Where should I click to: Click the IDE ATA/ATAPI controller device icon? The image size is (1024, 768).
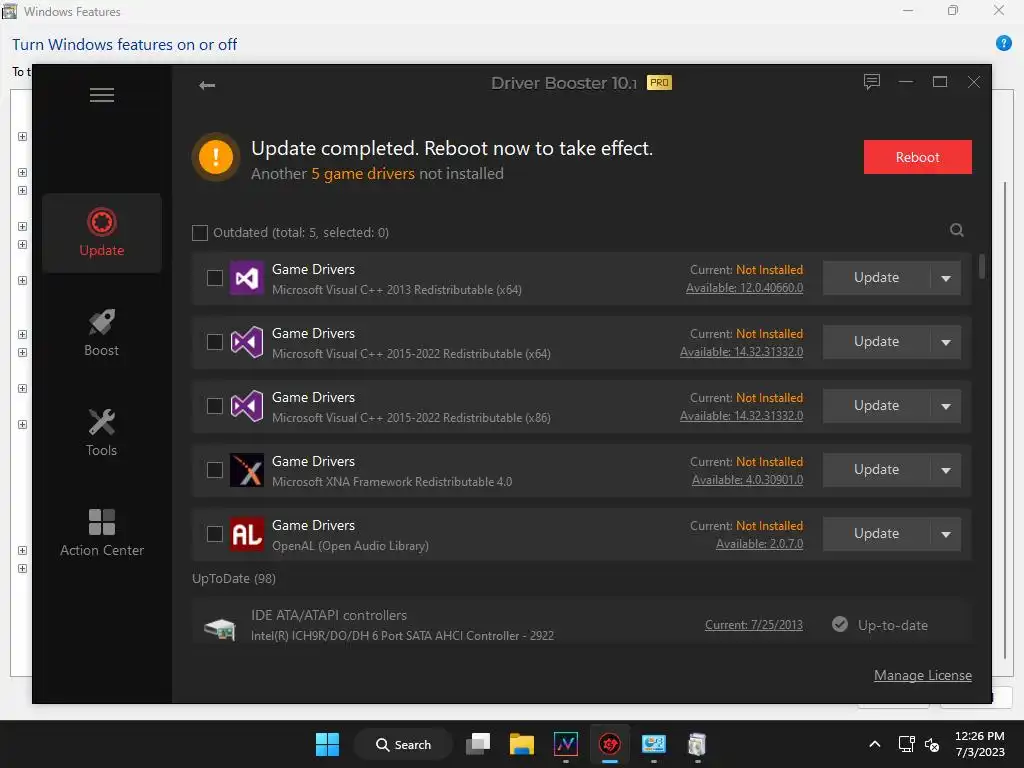[220, 628]
